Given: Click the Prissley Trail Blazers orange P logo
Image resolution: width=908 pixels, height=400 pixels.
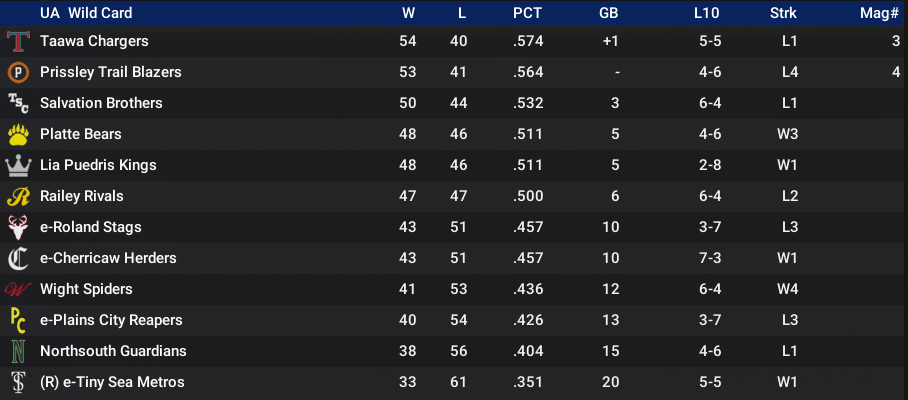Looking at the screenshot, I should click(x=17, y=72).
